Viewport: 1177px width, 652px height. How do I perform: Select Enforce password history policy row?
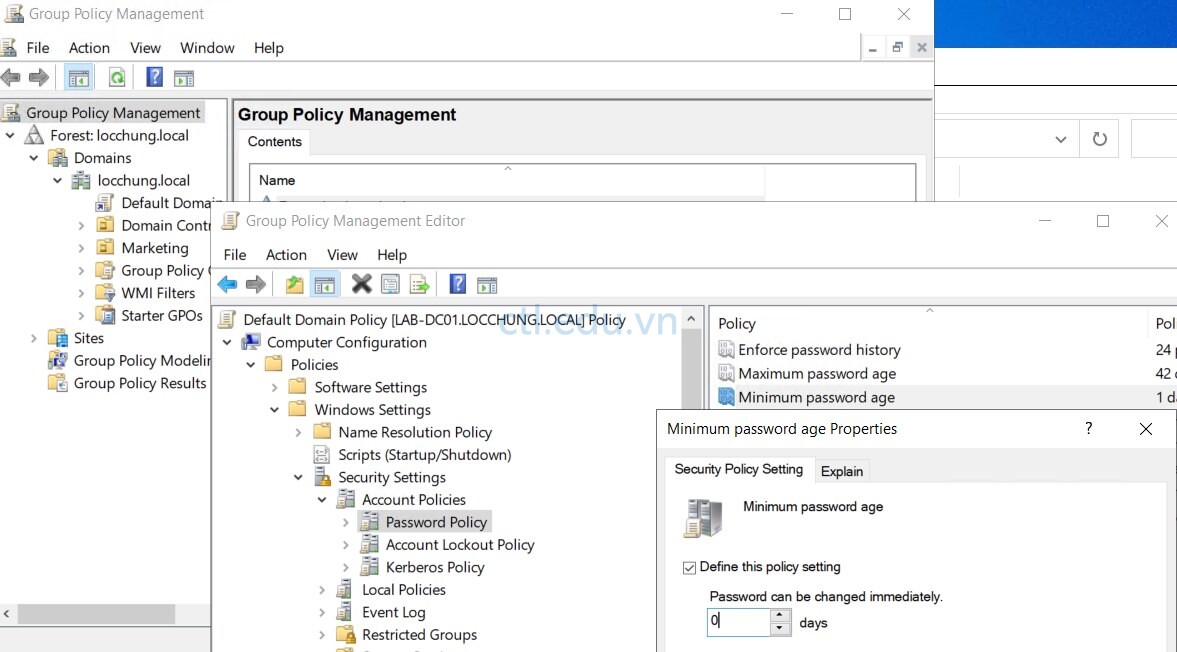[819, 350]
